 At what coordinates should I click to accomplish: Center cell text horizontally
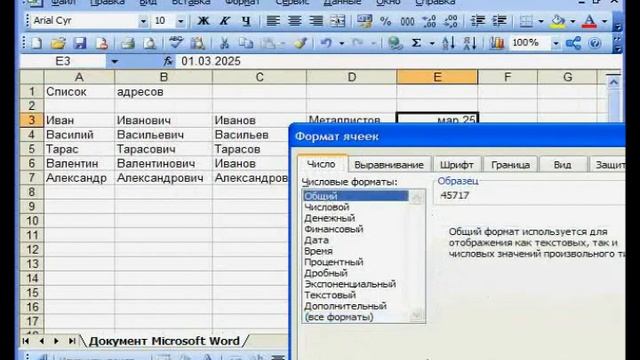[x=295, y=21]
